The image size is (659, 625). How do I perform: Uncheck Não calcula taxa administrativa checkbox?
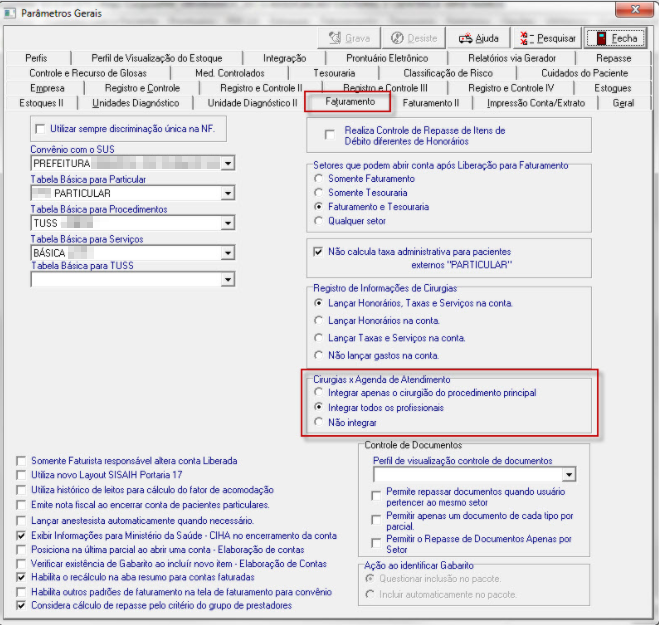point(318,252)
